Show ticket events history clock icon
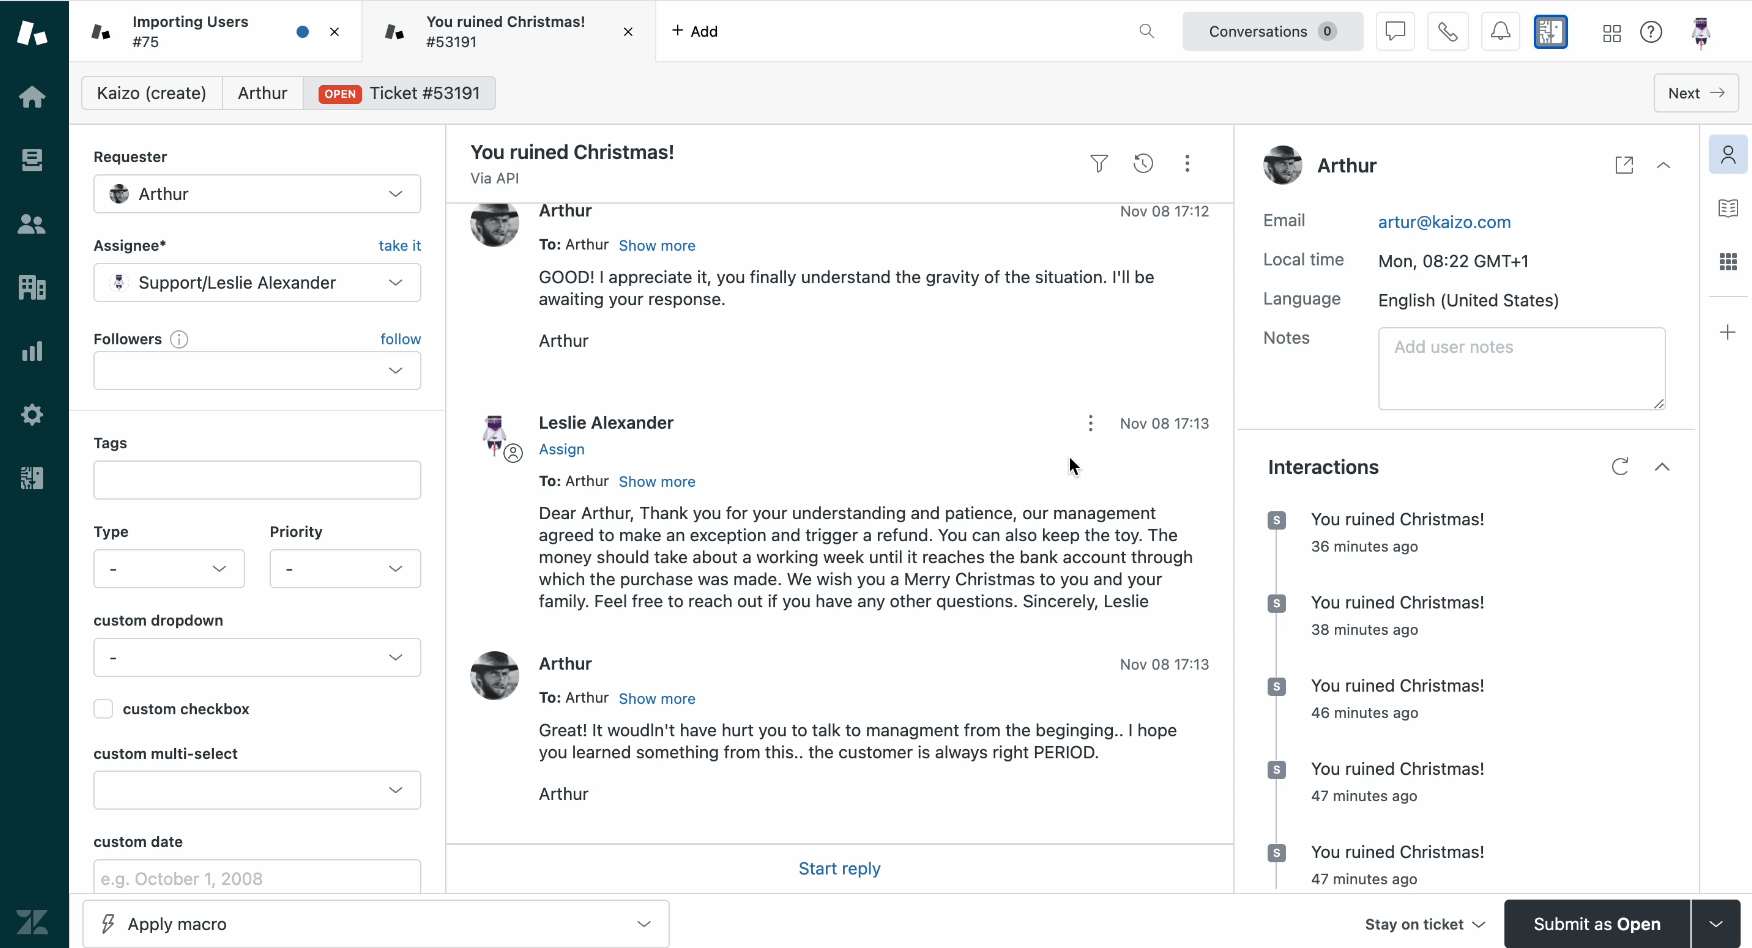 pyautogui.click(x=1143, y=163)
